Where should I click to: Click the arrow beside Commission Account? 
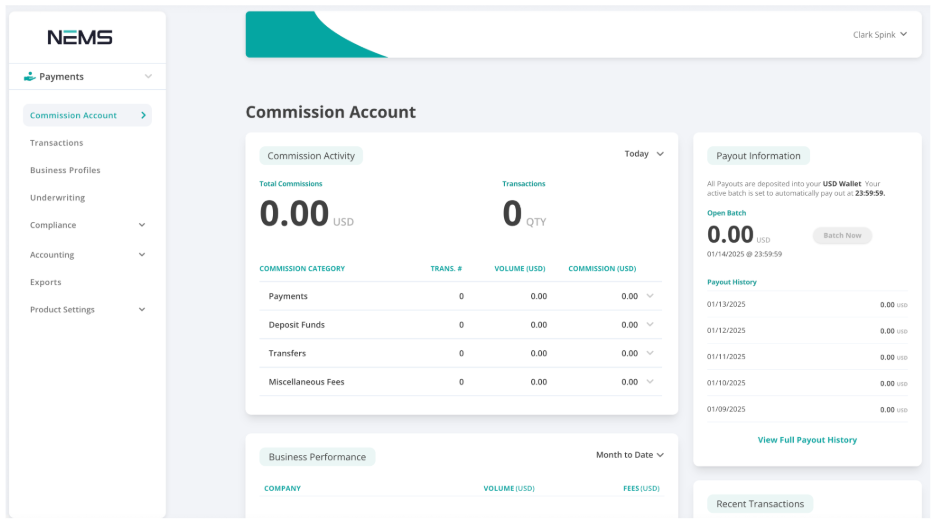click(x=144, y=116)
